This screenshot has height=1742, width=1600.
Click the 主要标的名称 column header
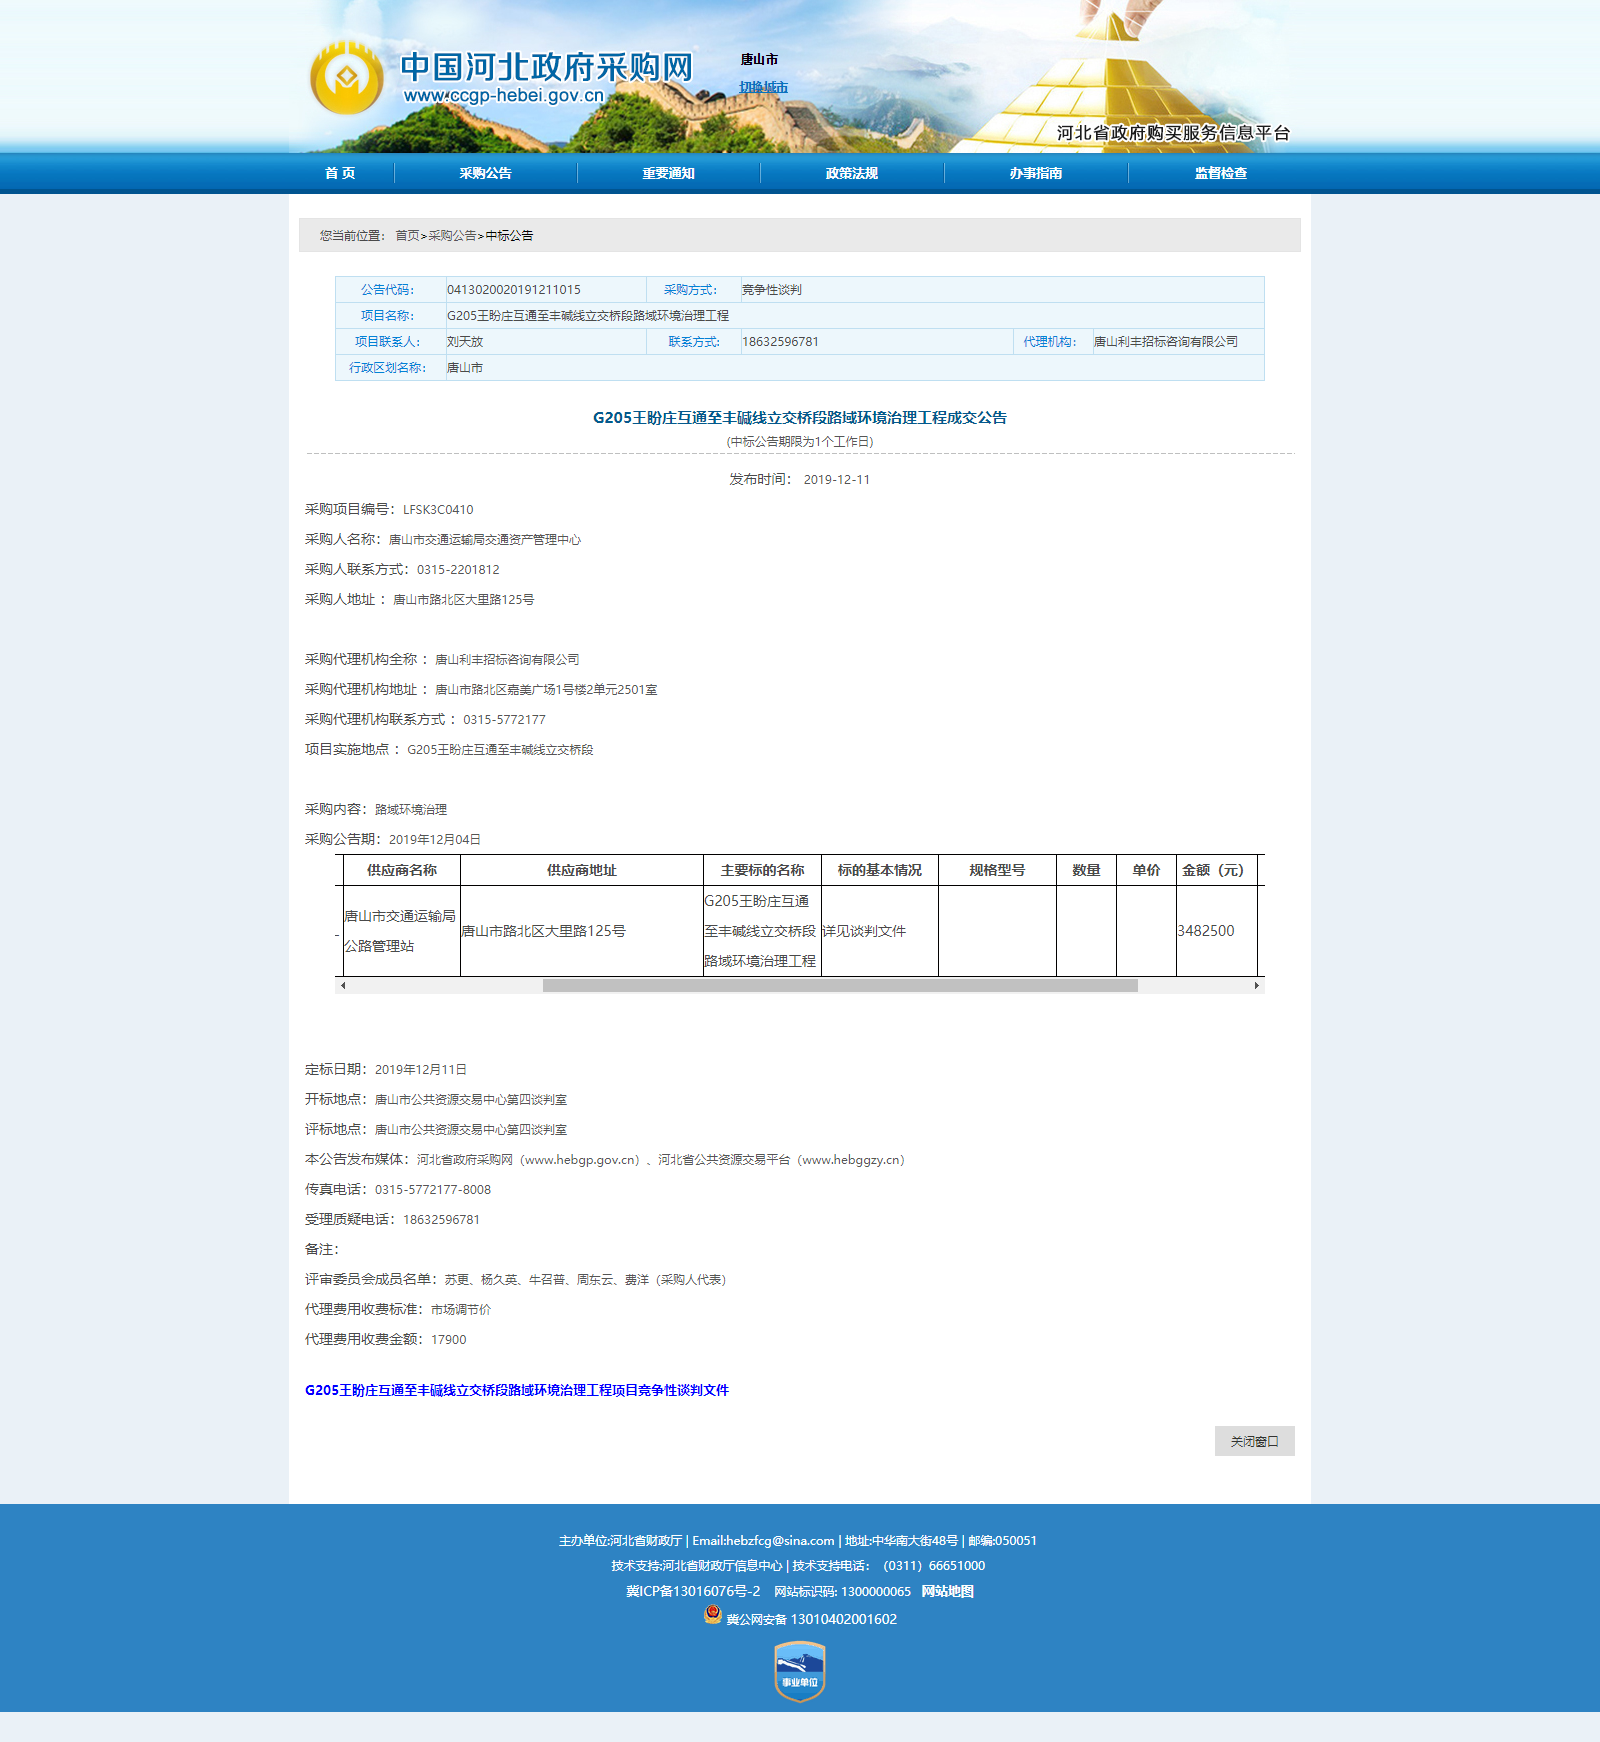pyautogui.click(x=762, y=870)
